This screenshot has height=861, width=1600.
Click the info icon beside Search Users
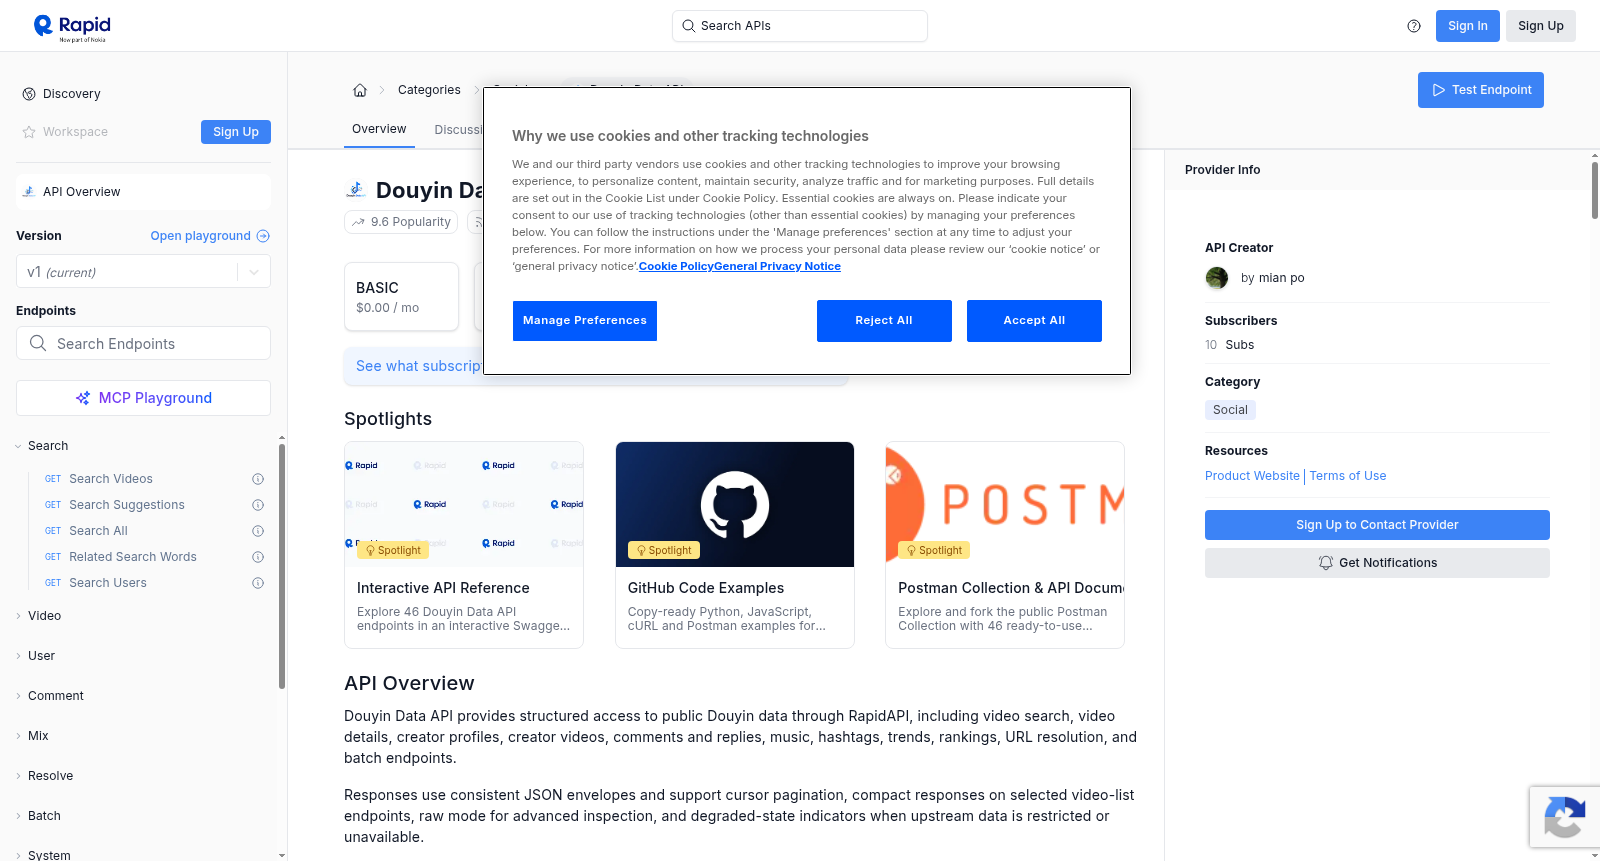(258, 583)
